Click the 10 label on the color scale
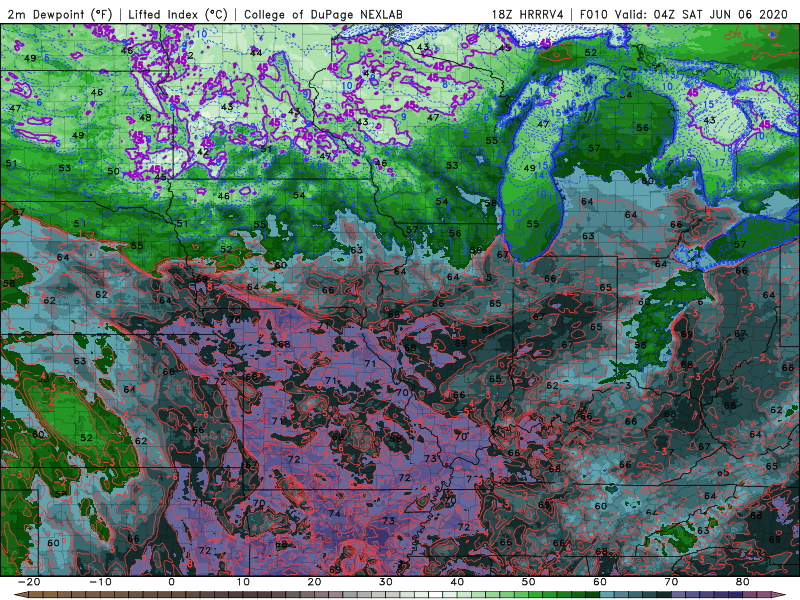The width and height of the screenshot is (800, 600). [243, 582]
